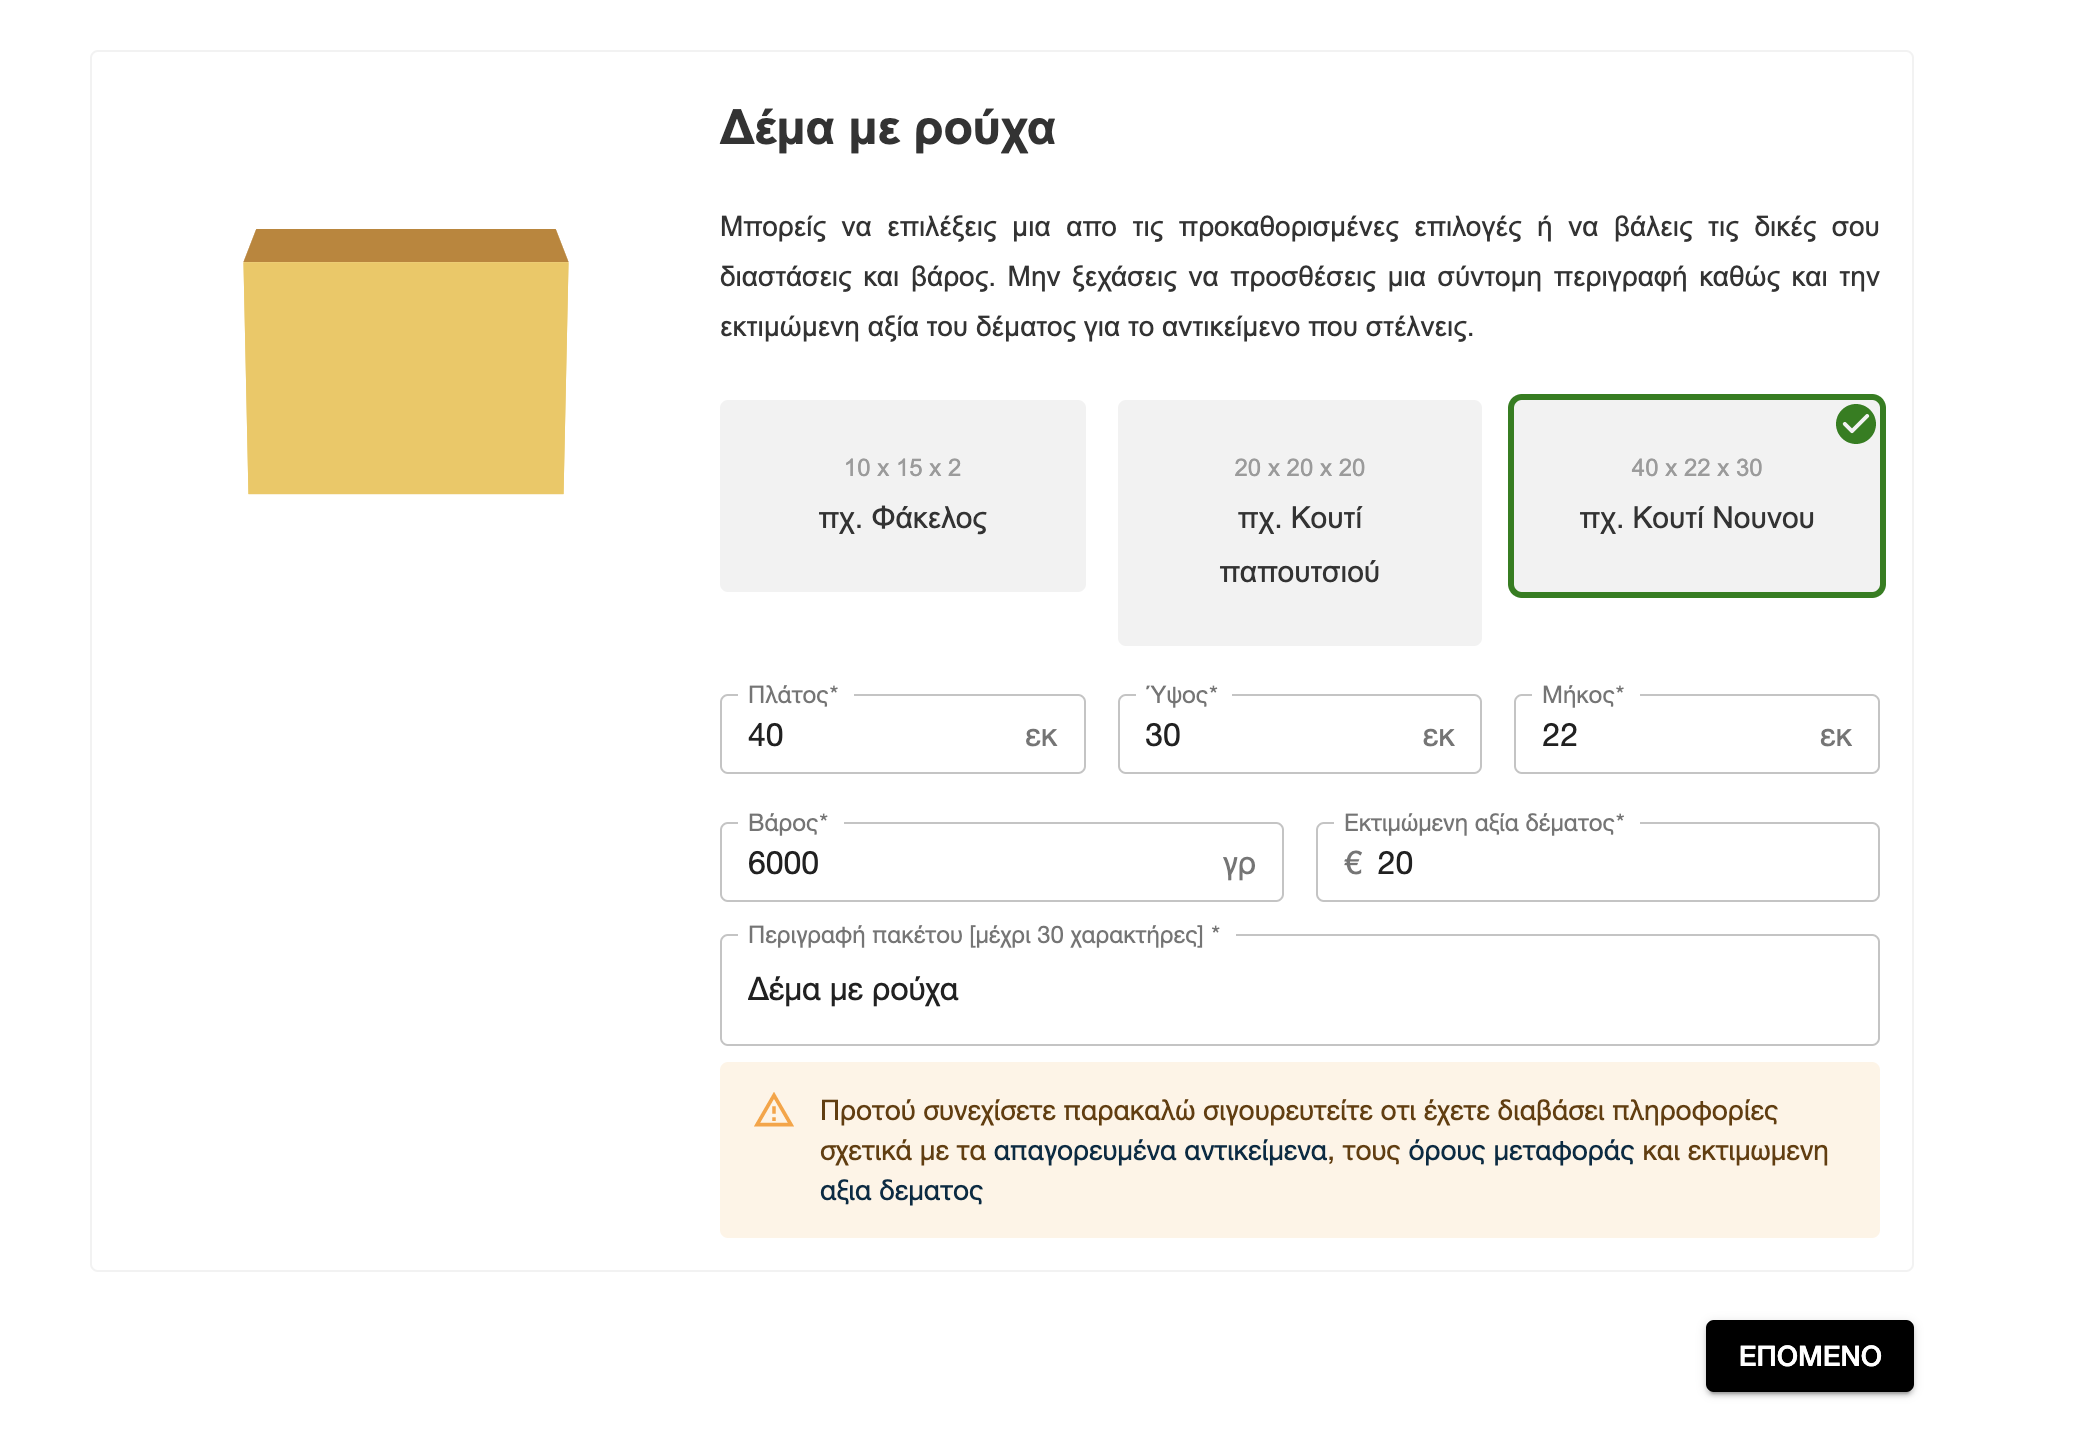This screenshot has height=1438, width=2100.
Task: Open the όρους μεταφοράς link
Action: (x=1520, y=1151)
